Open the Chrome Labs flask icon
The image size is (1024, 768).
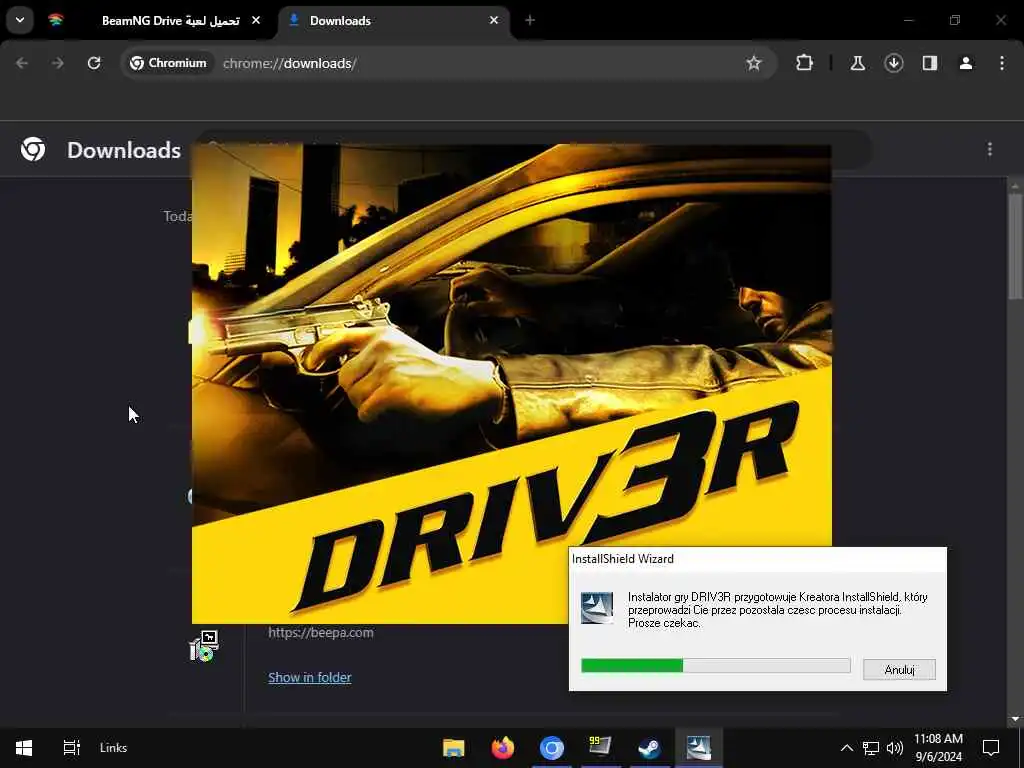(857, 63)
